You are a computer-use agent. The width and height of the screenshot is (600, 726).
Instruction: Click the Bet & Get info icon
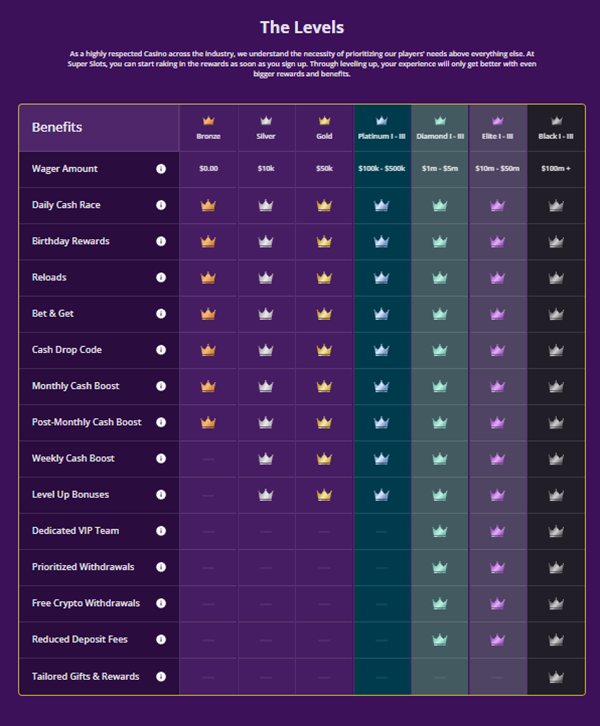point(161,314)
